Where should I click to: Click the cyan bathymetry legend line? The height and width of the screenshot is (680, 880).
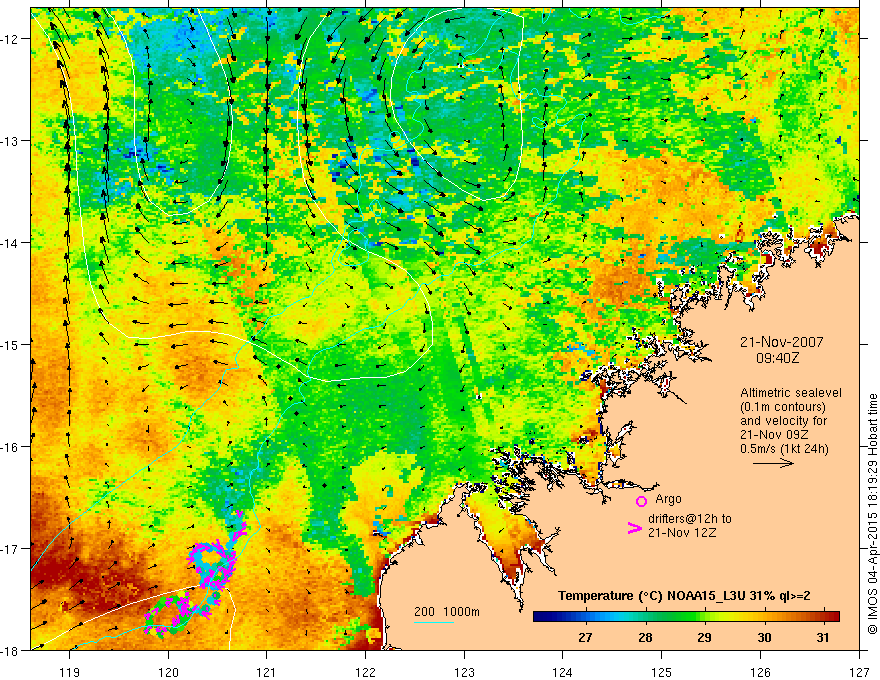434,622
